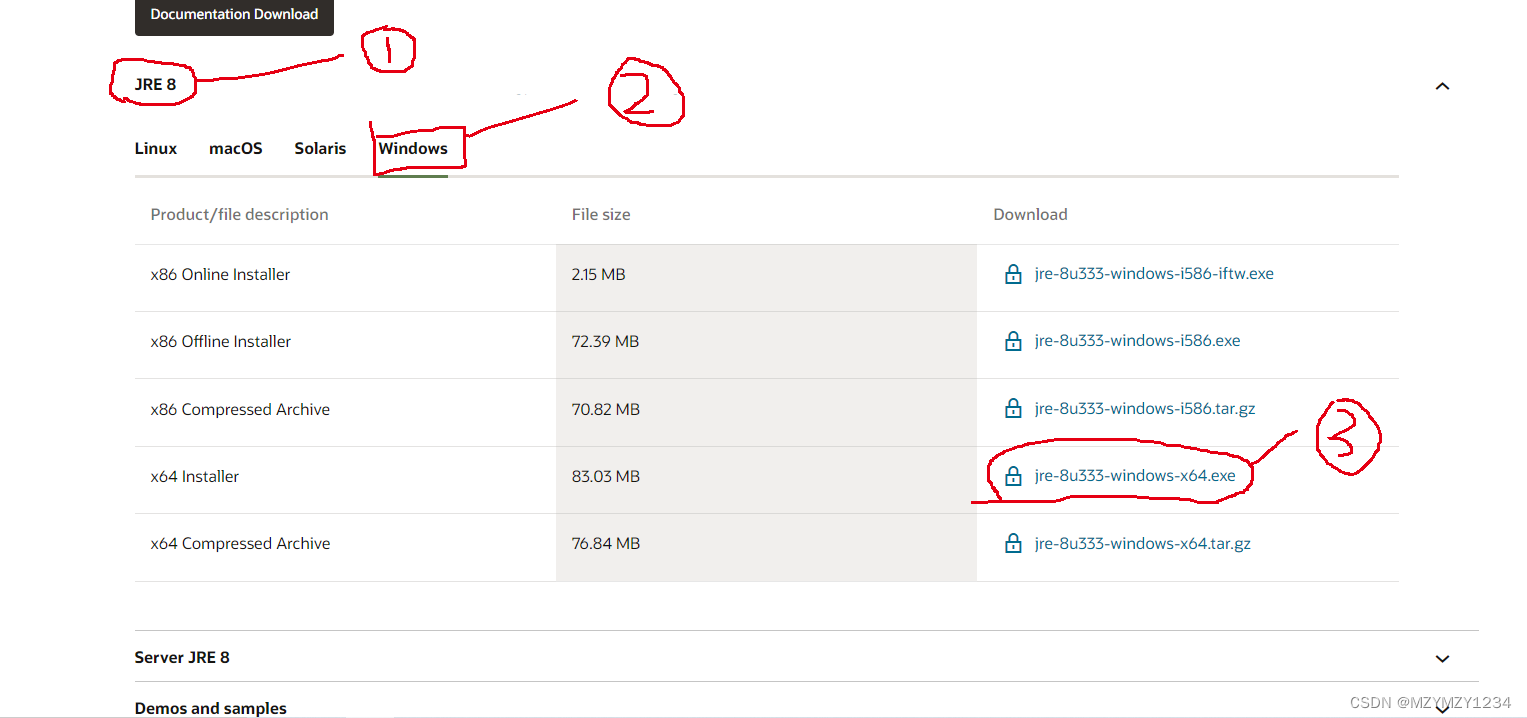Click the Server JRE 8 heading
1527x718 pixels.
182,658
